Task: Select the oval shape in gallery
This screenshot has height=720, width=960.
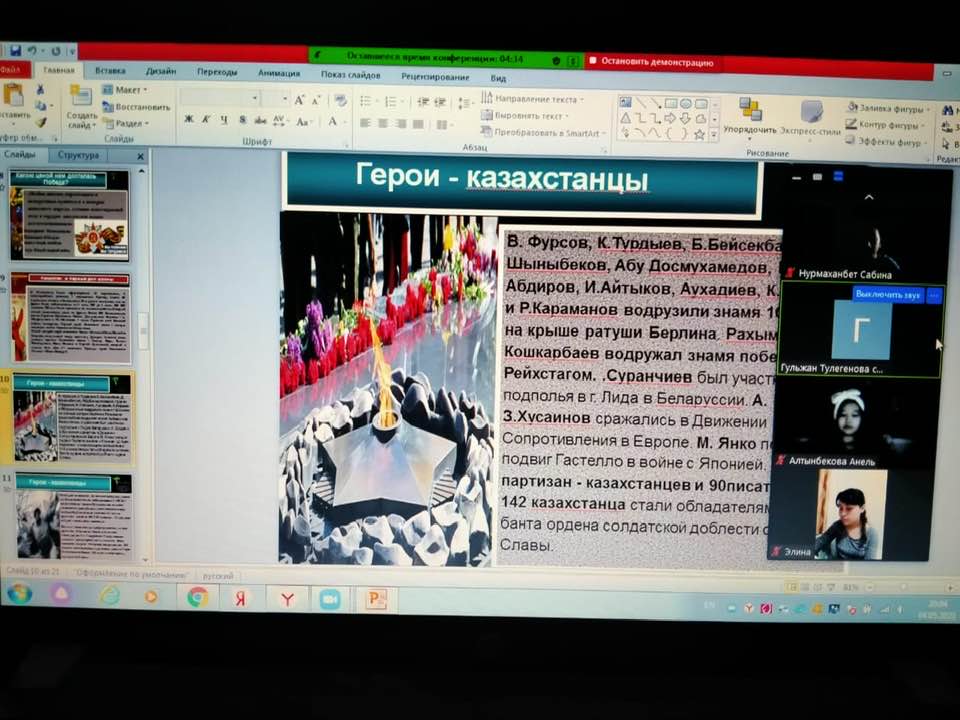Action: pyautogui.click(x=686, y=103)
